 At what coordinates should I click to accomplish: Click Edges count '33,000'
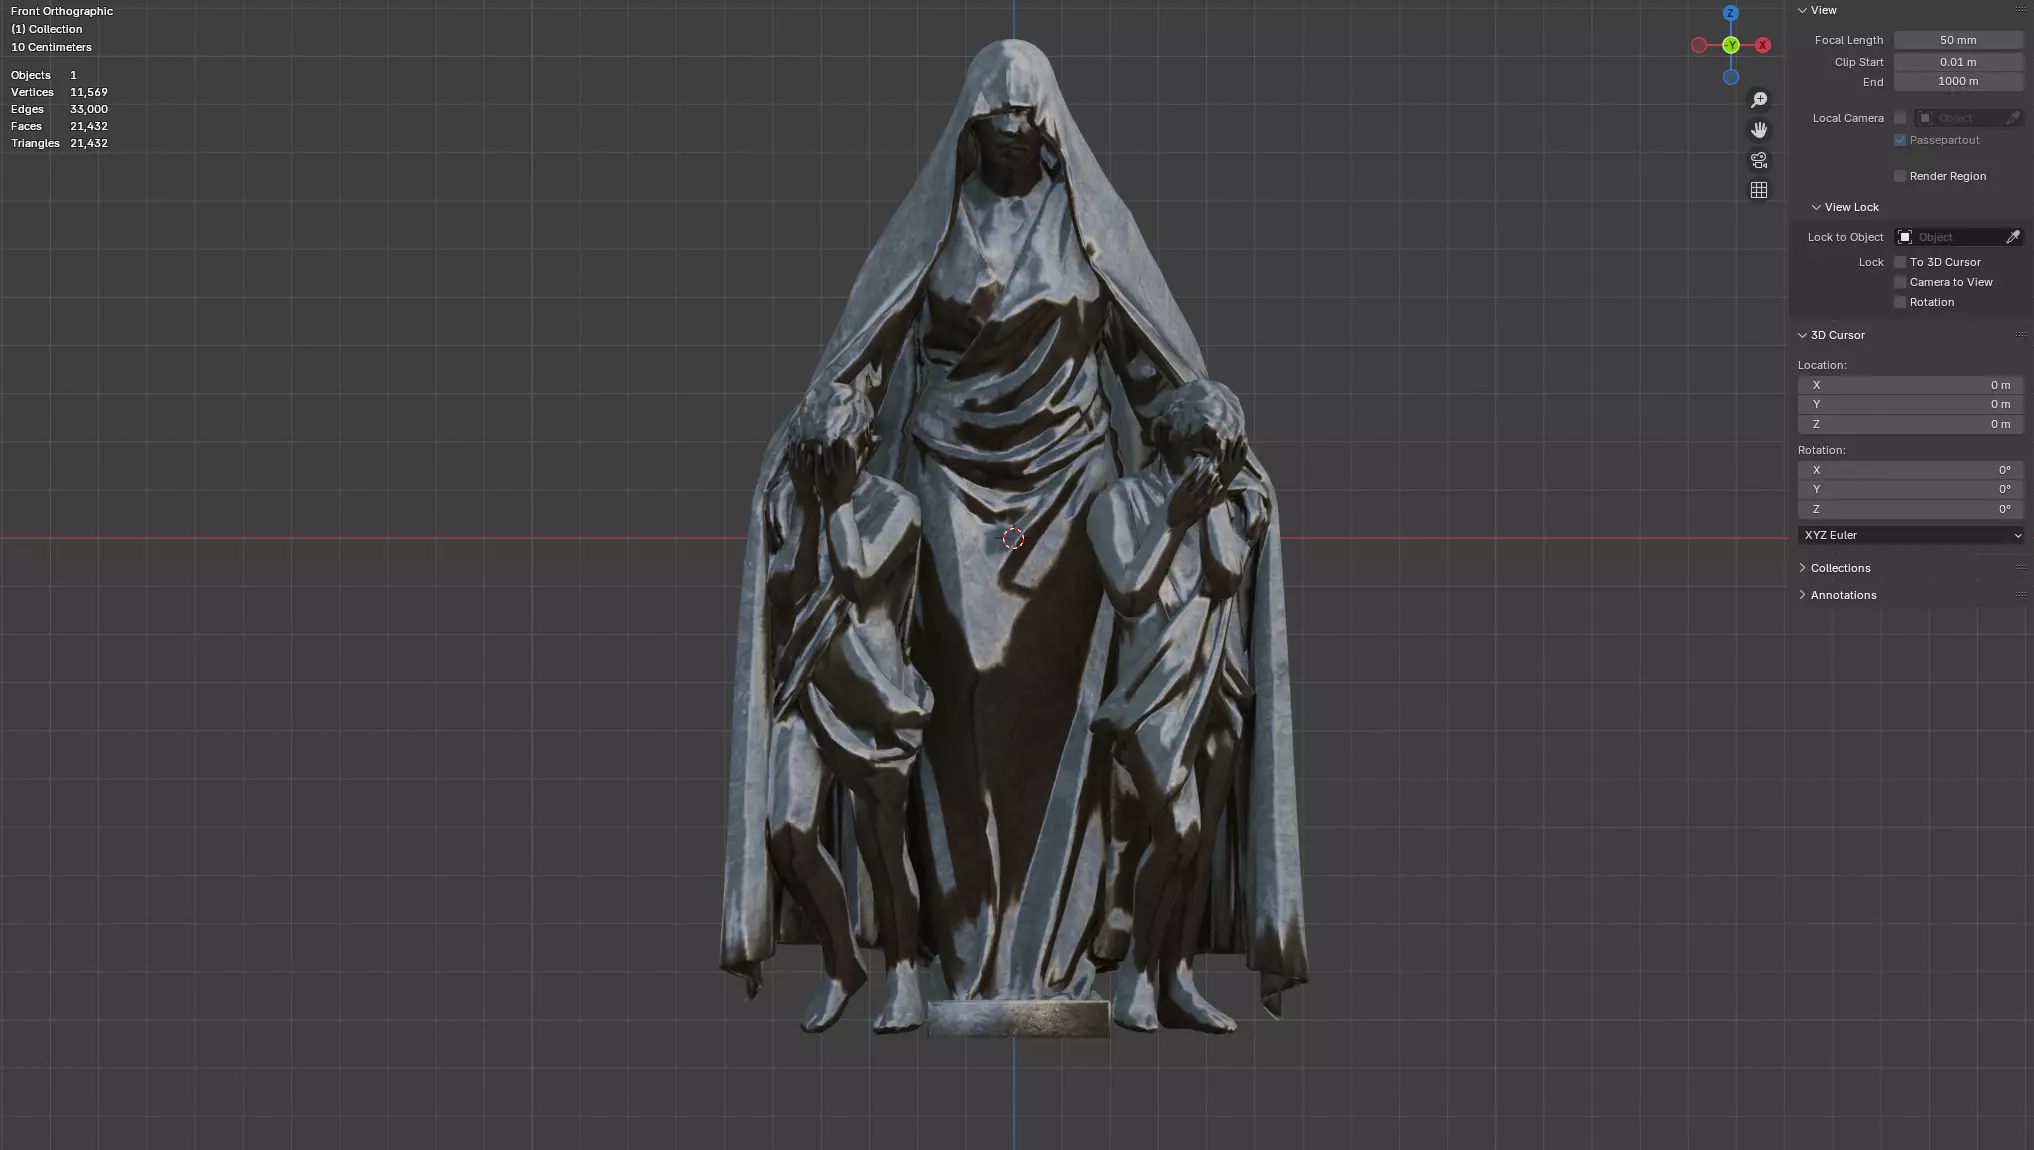coord(89,109)
